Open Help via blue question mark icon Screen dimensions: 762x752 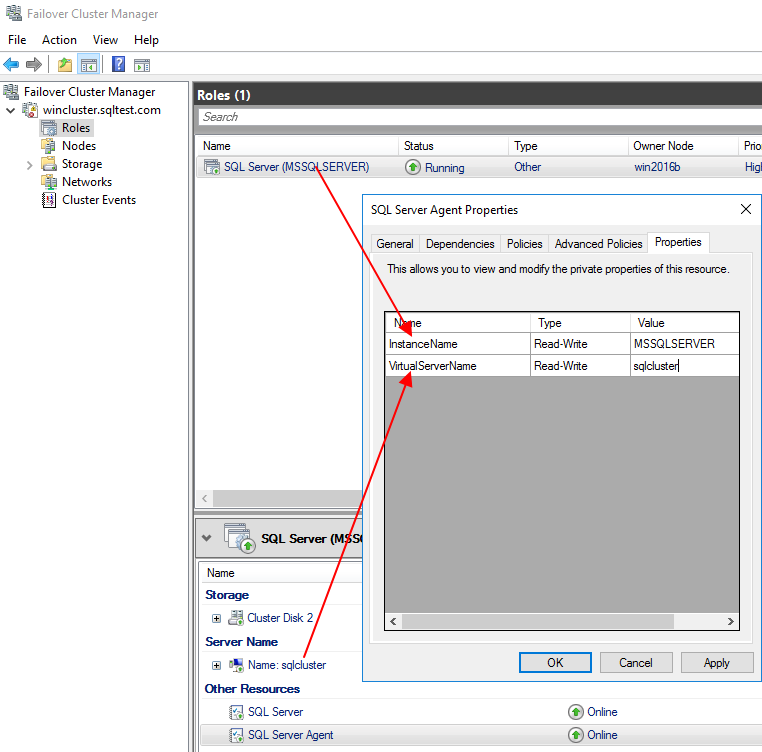click(118, 64)
